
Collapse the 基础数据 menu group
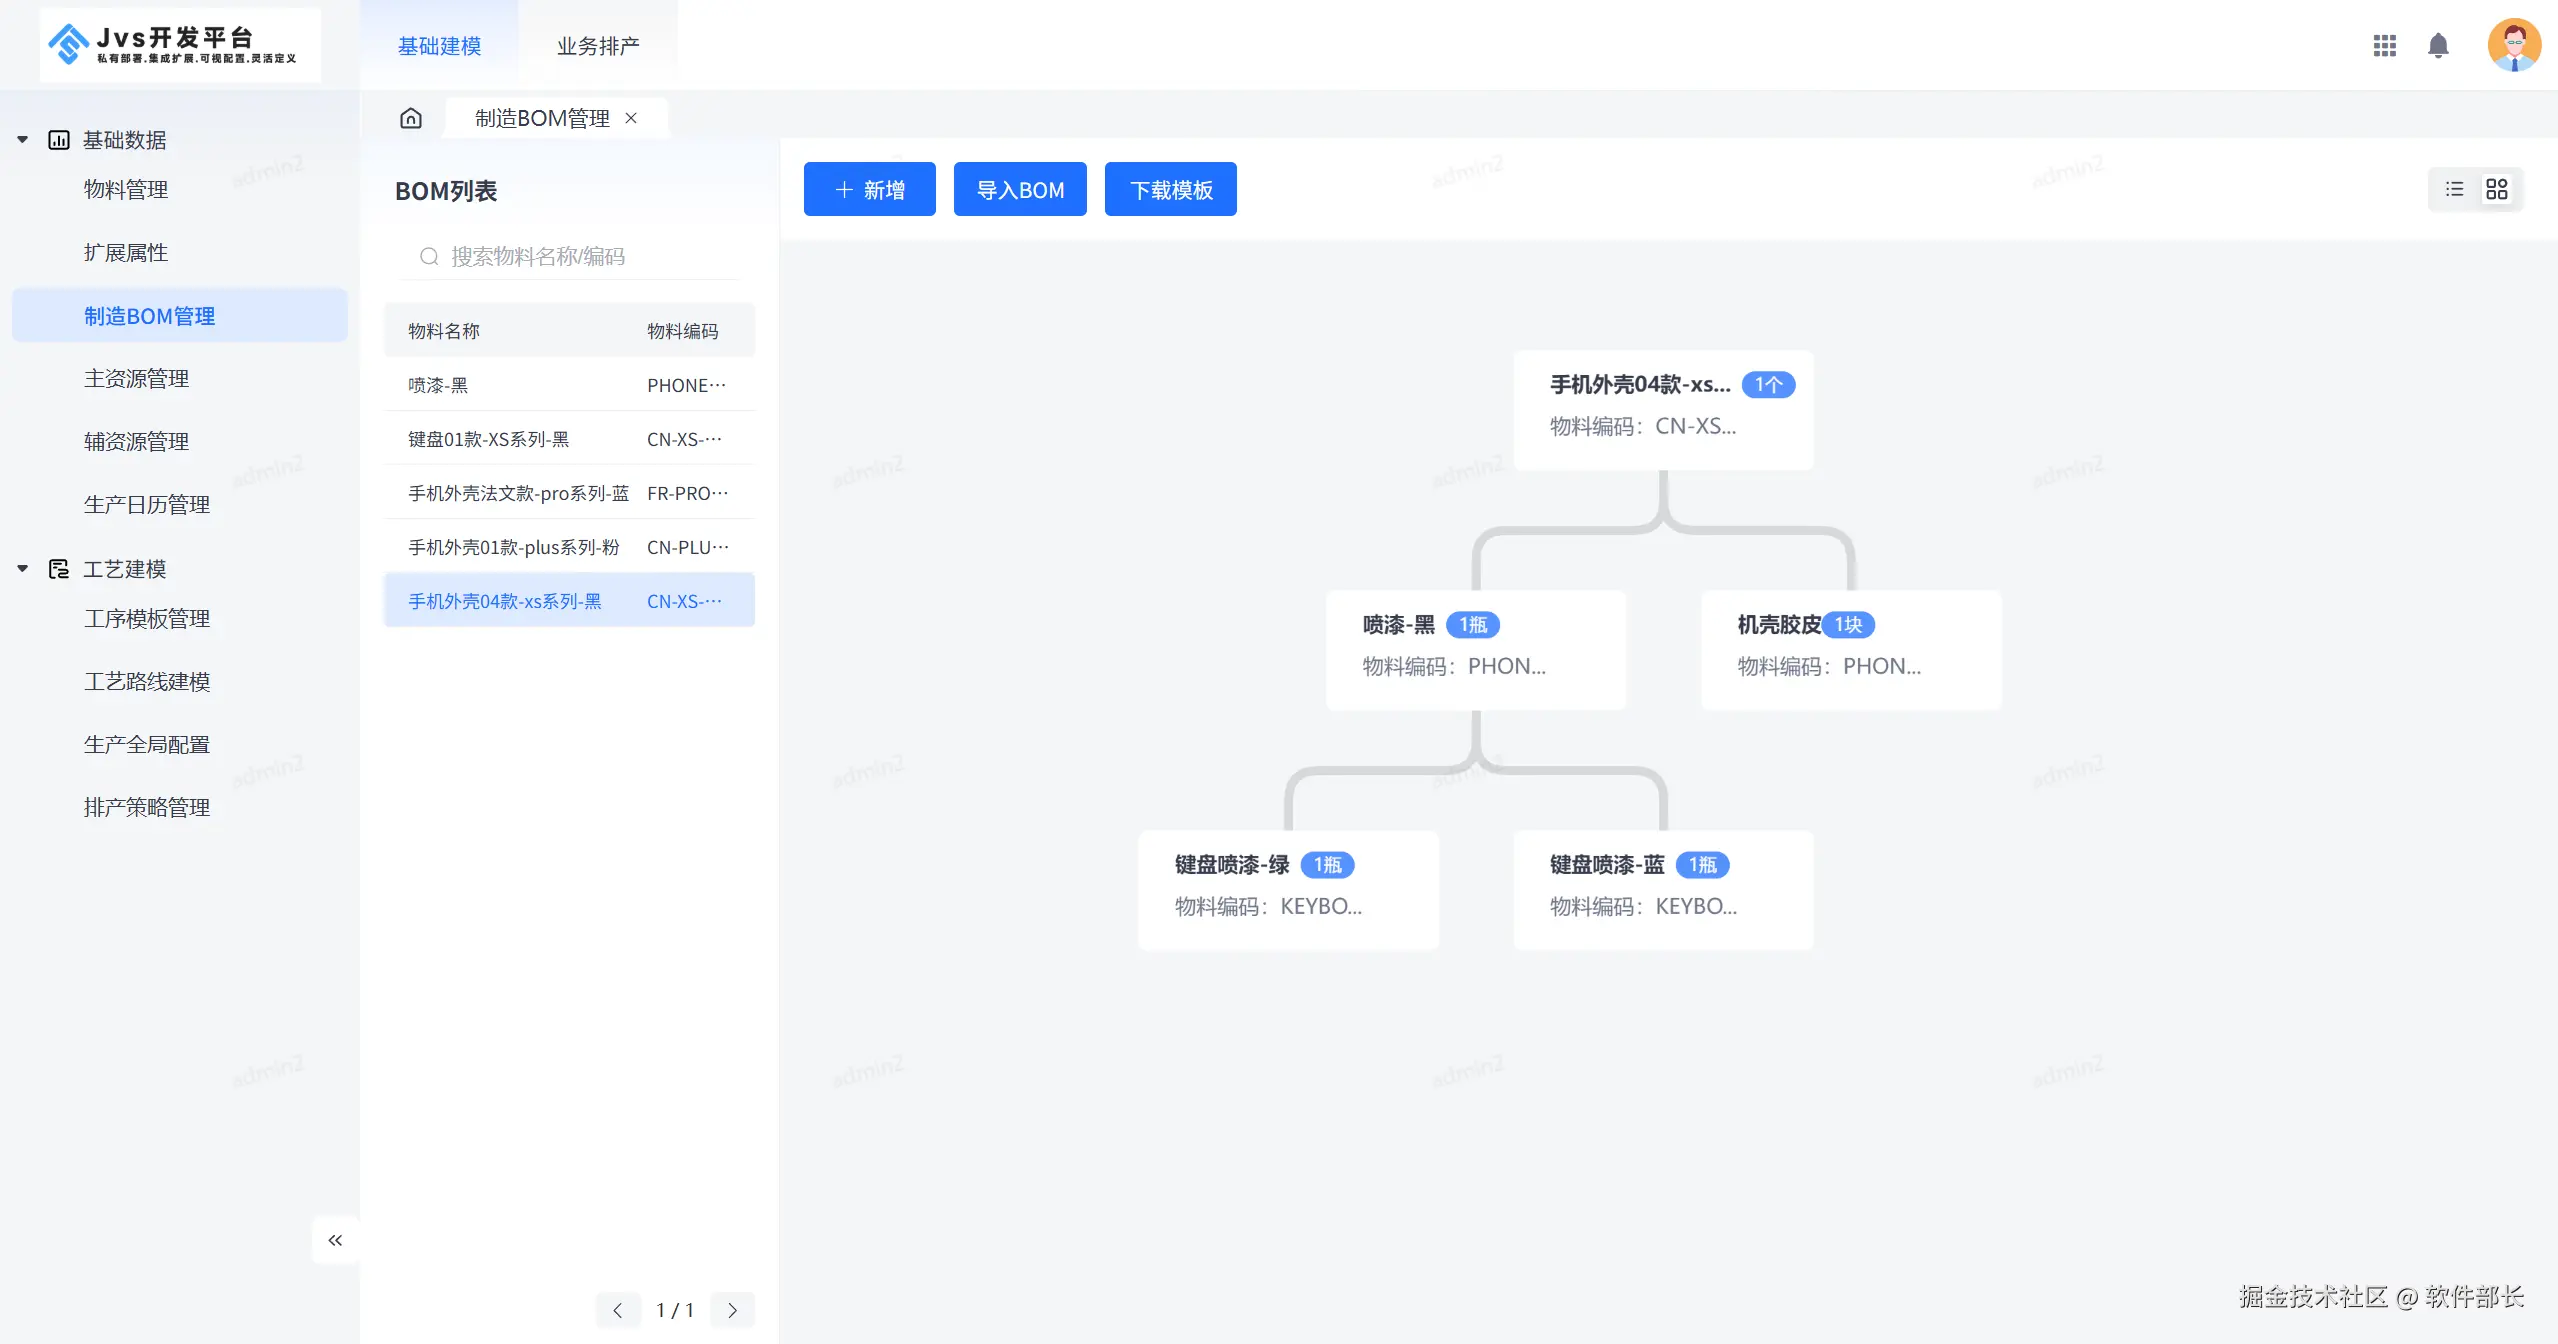pyautogui.click(x=23, y=140)
